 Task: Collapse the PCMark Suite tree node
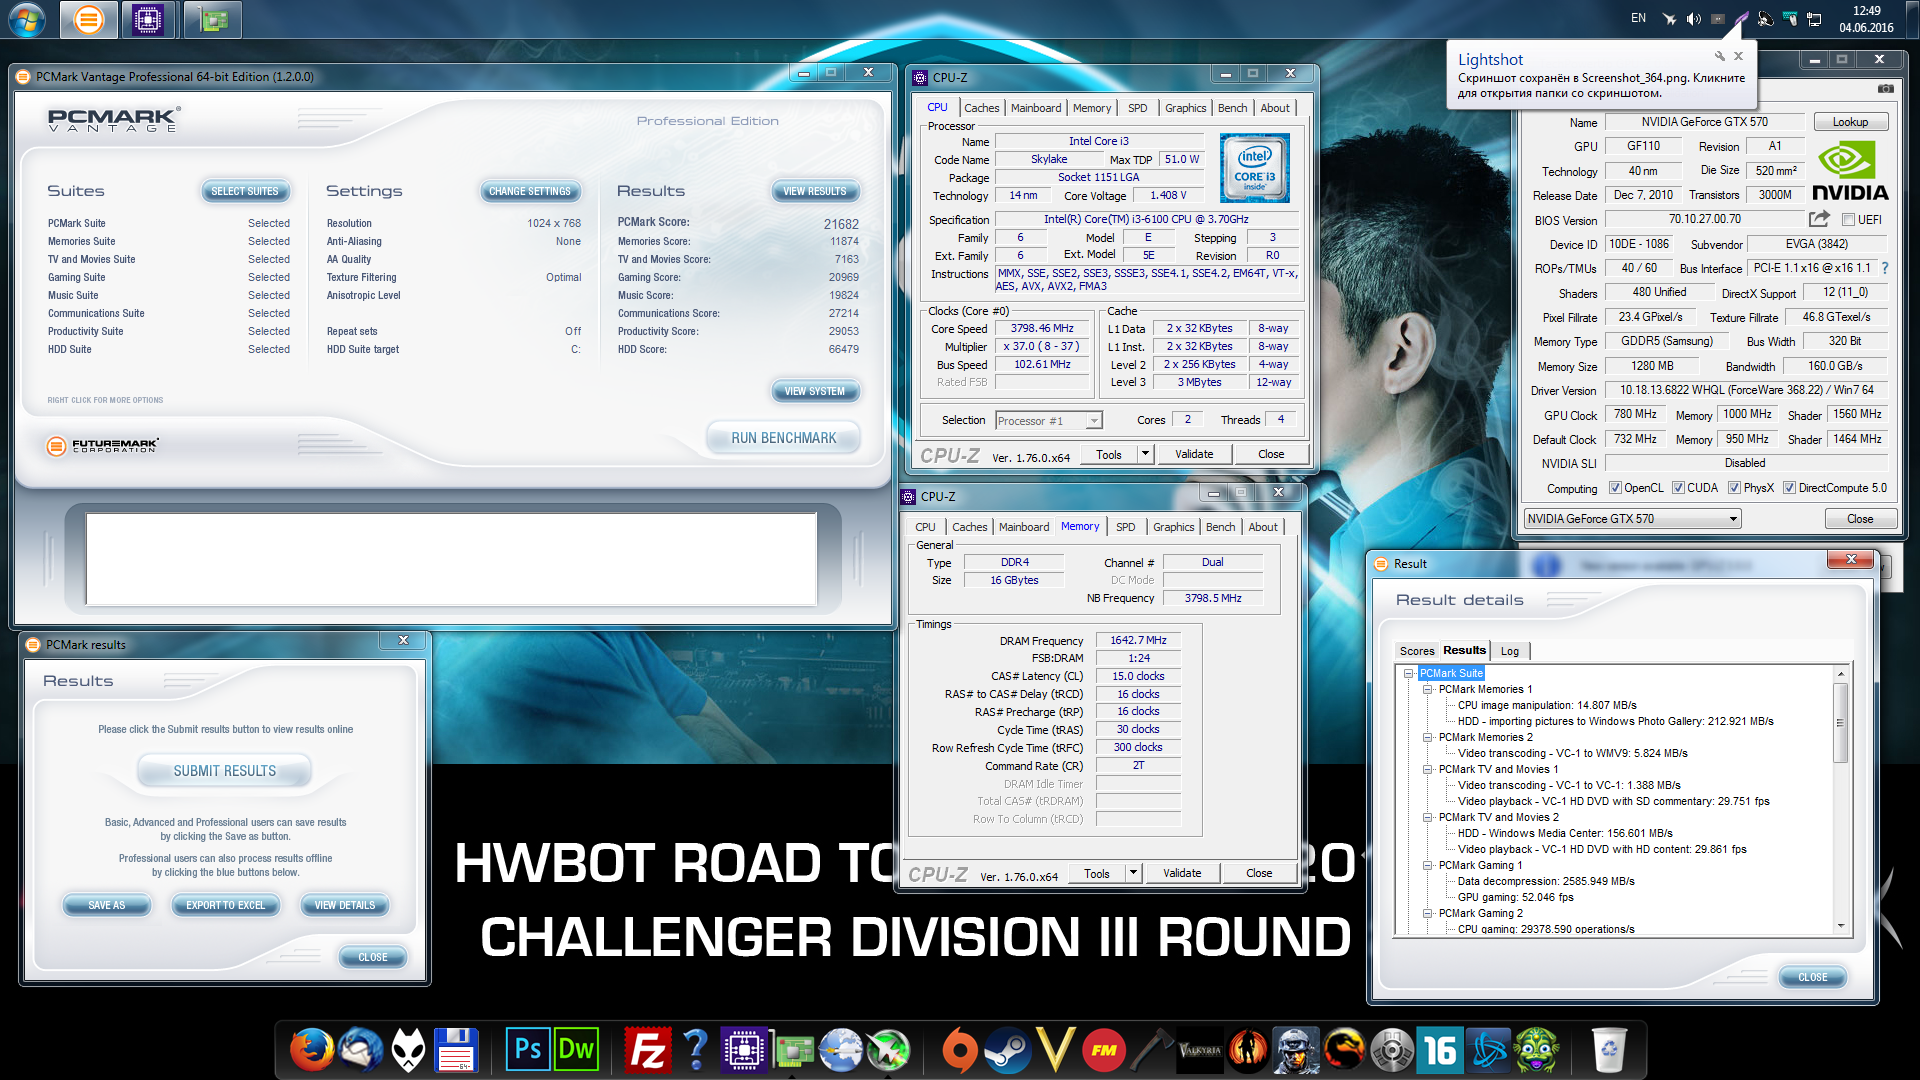[1409, 673]
